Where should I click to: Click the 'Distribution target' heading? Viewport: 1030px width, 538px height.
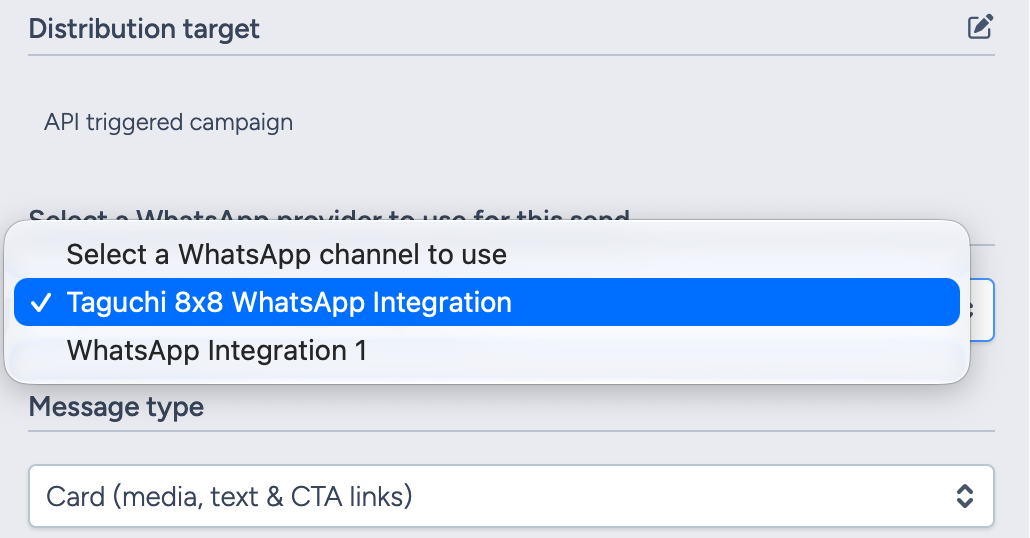pos(144,29)
